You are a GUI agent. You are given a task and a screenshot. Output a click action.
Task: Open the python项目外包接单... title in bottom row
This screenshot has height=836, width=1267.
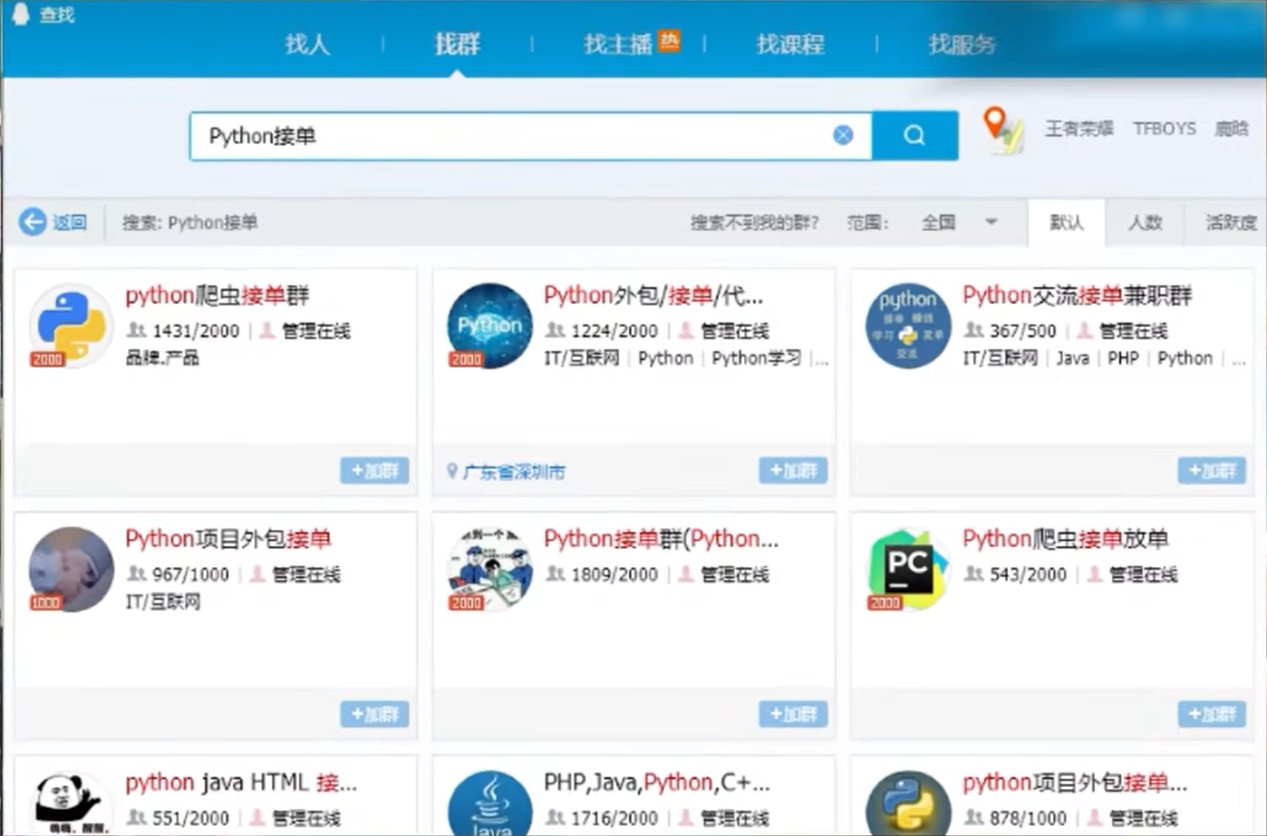1075,782
